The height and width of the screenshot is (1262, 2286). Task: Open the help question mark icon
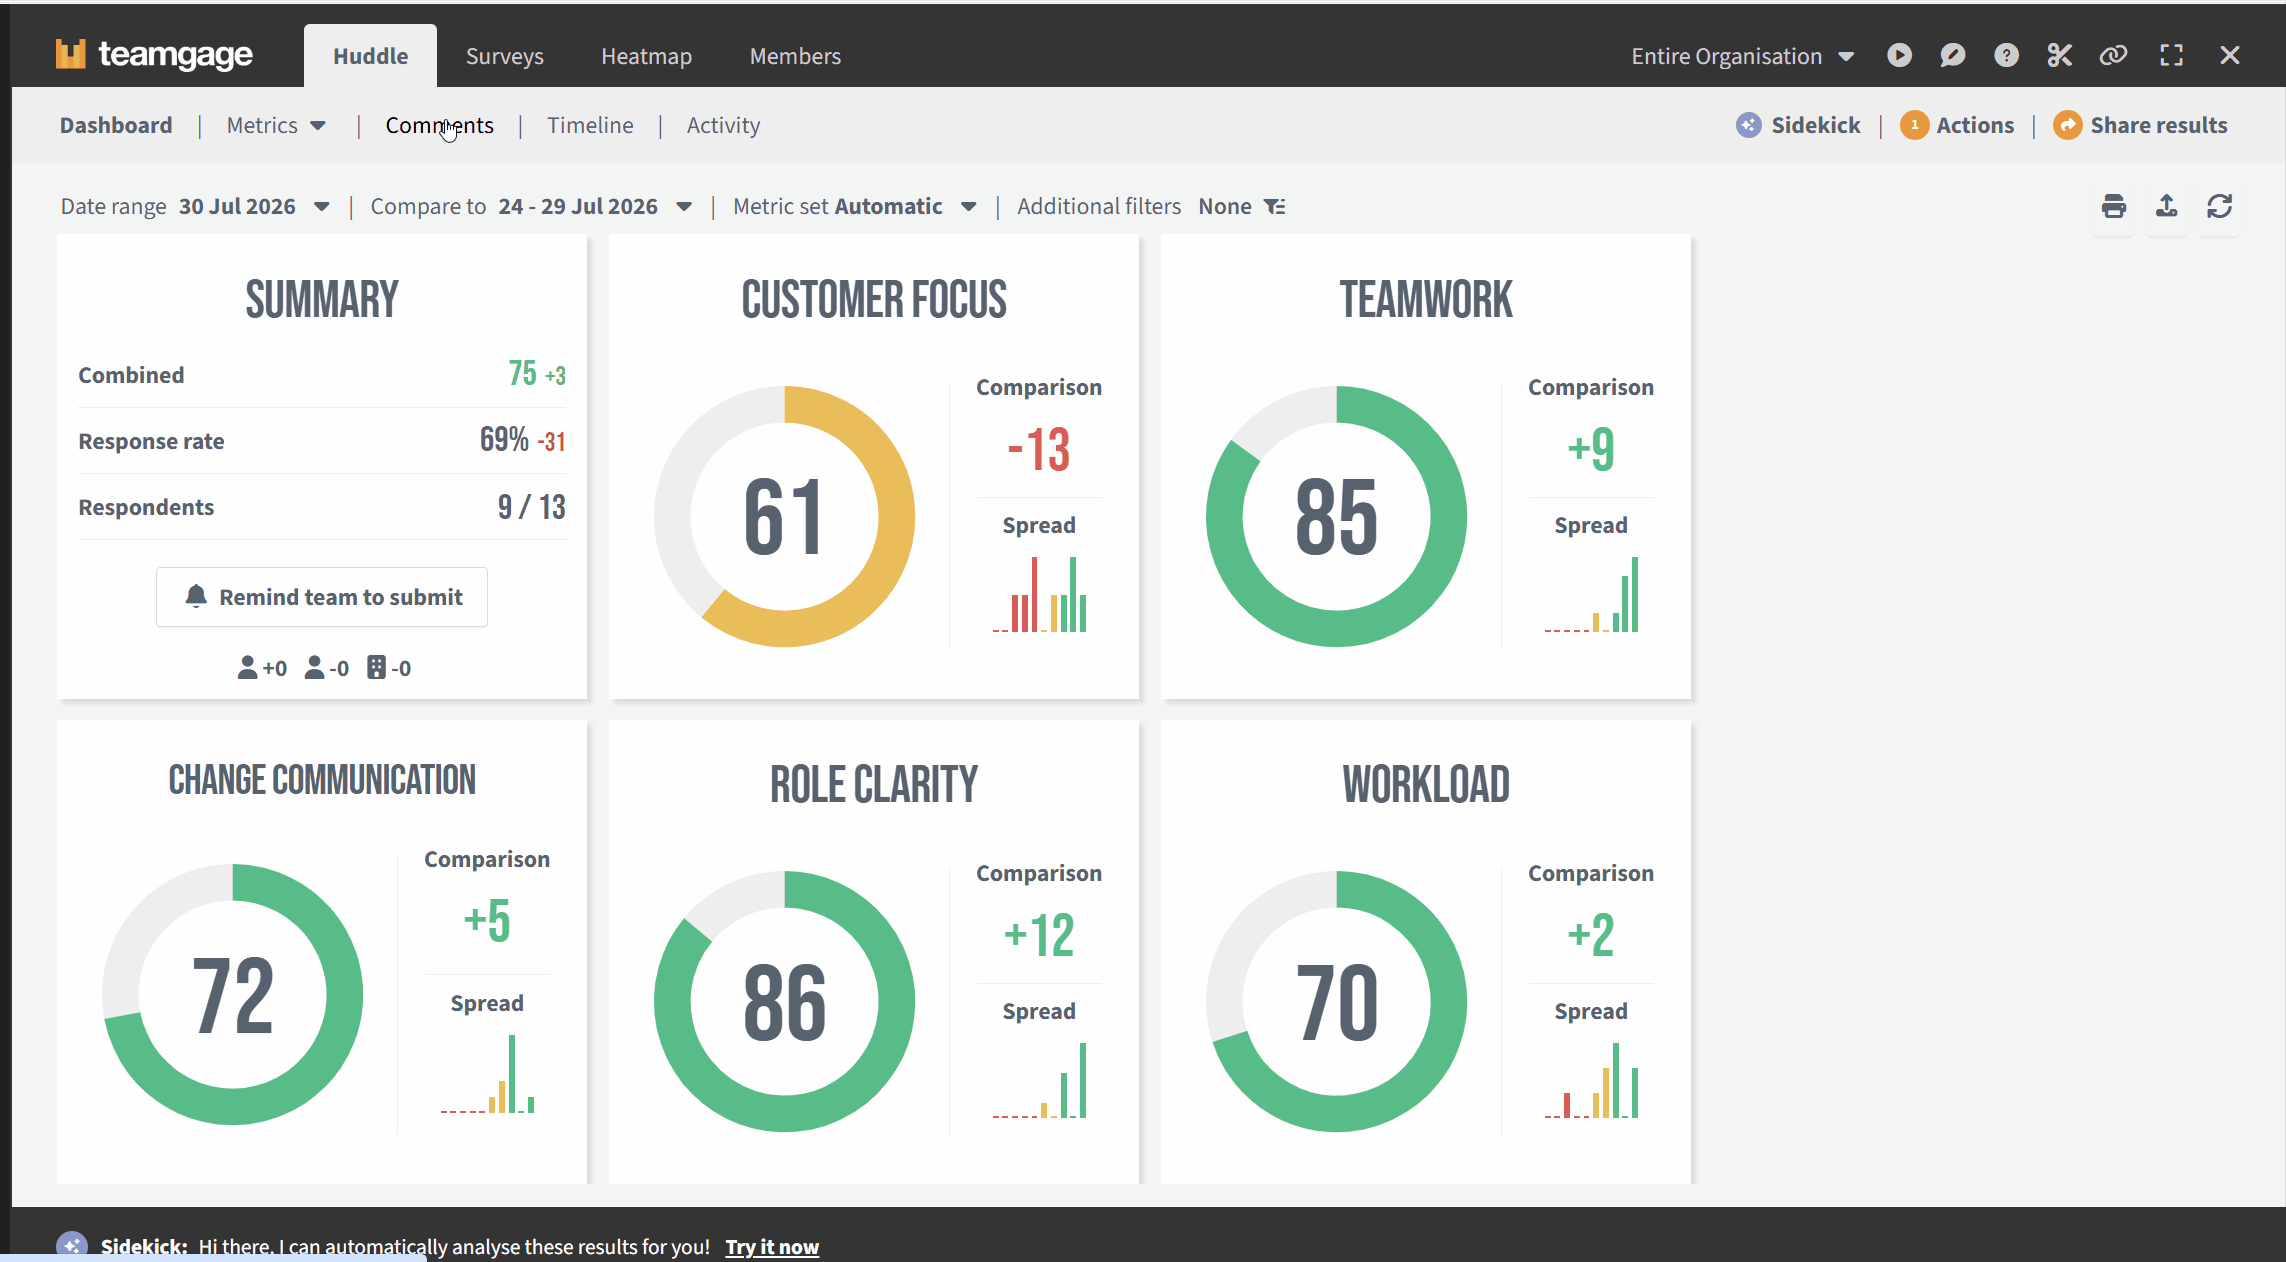(2006, 55)
